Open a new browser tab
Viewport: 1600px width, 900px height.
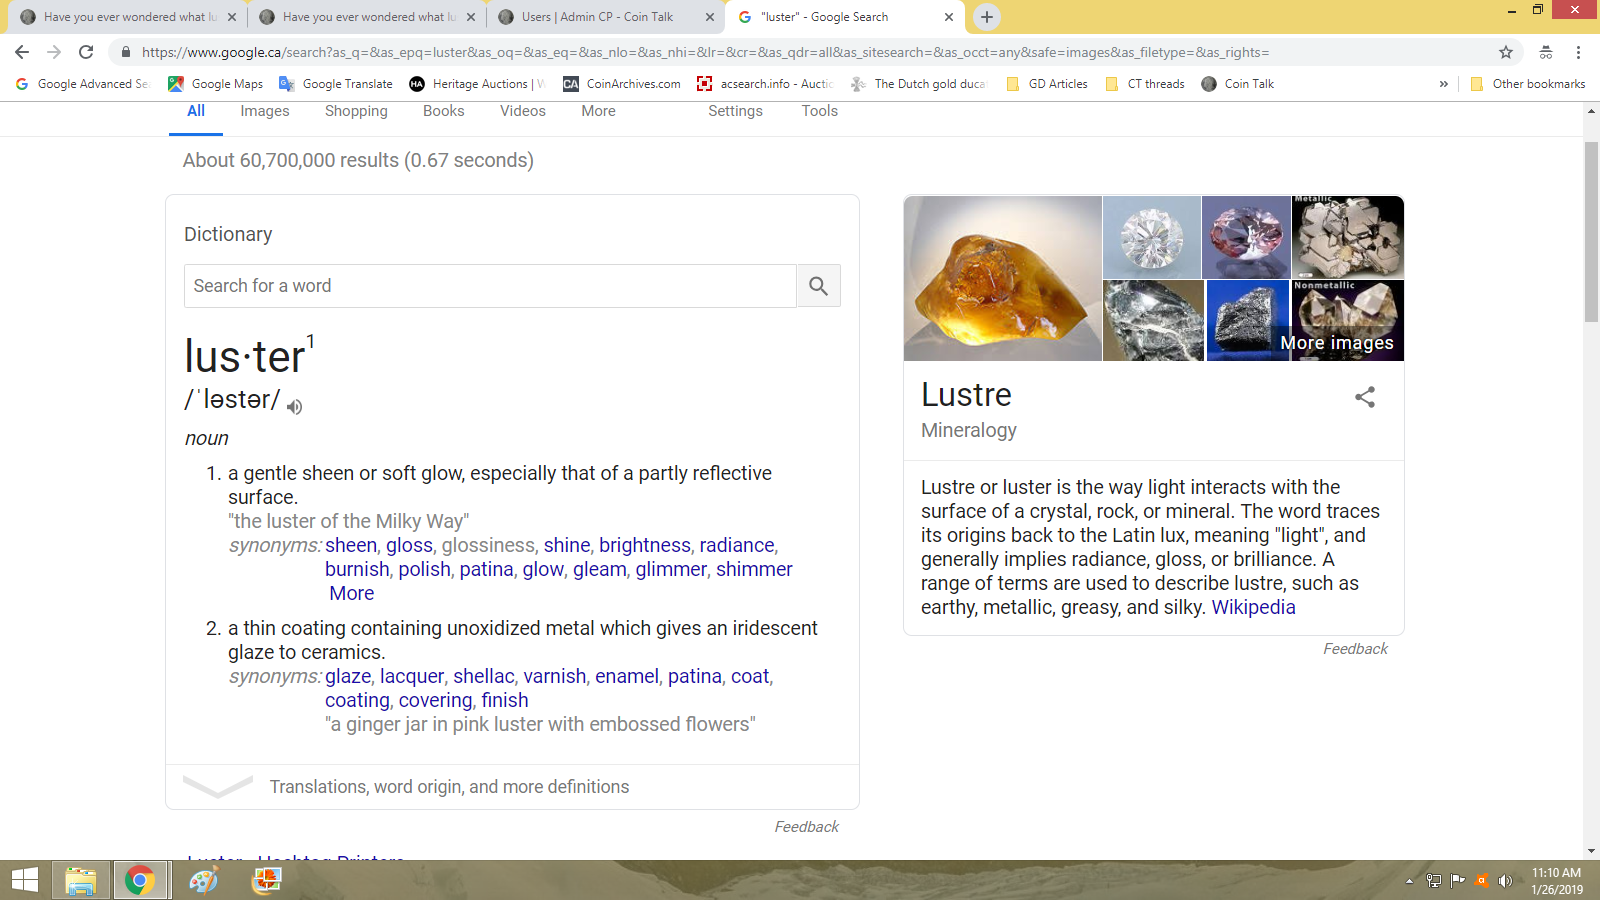986,17
